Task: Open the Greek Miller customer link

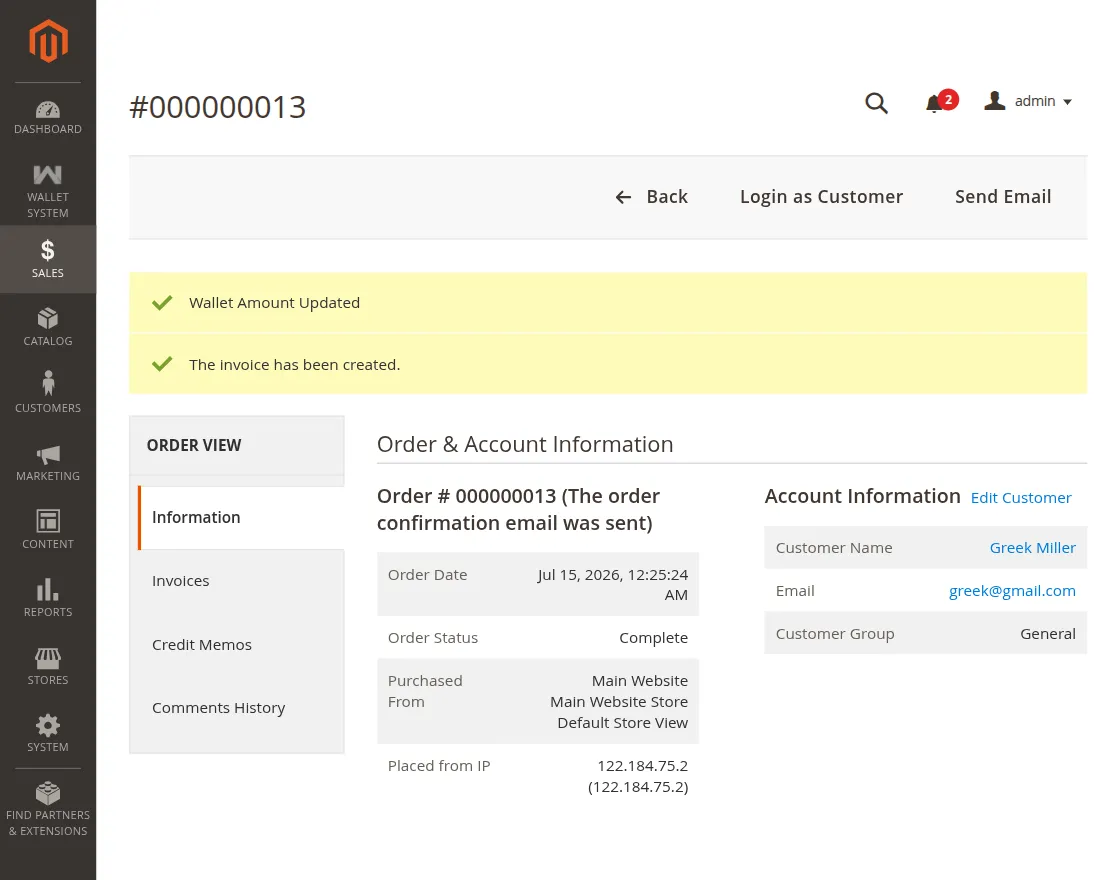Action: 1032,548
